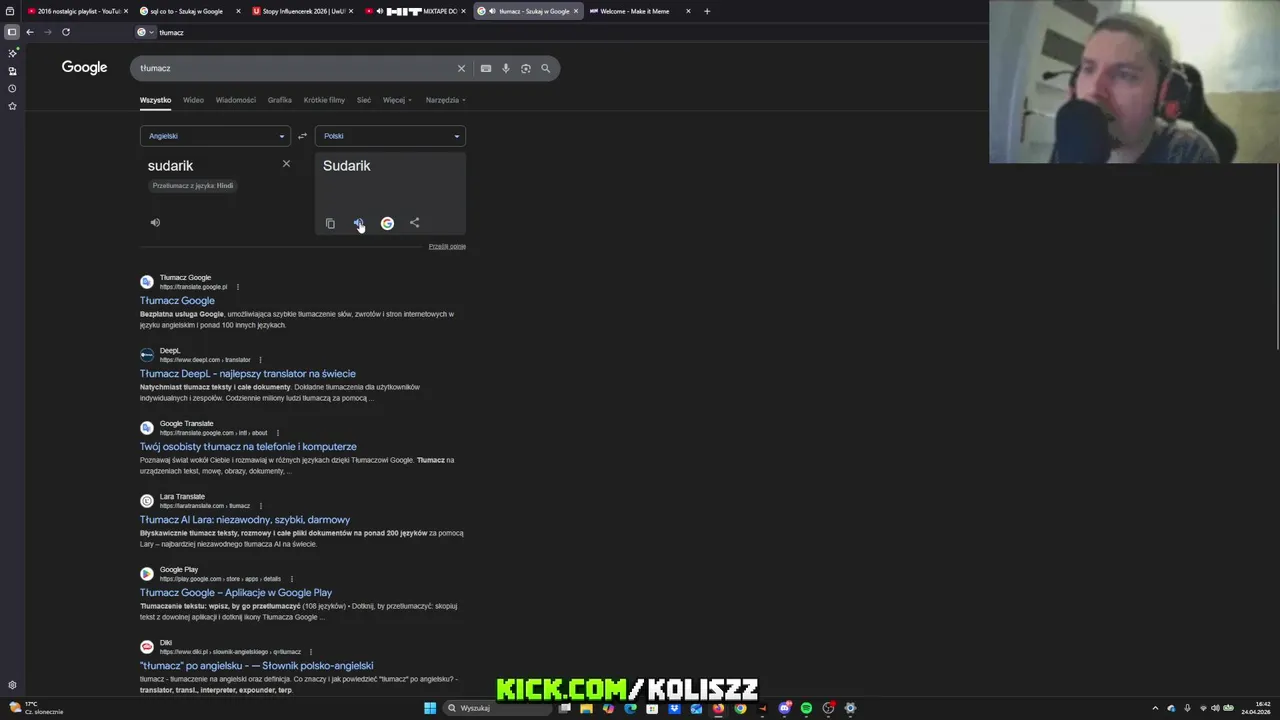The height and width of the screenshot is (720, 1280).
Task: Open the Diki 'tłumacz po angielsku' result
Action: tap(257, 666)
